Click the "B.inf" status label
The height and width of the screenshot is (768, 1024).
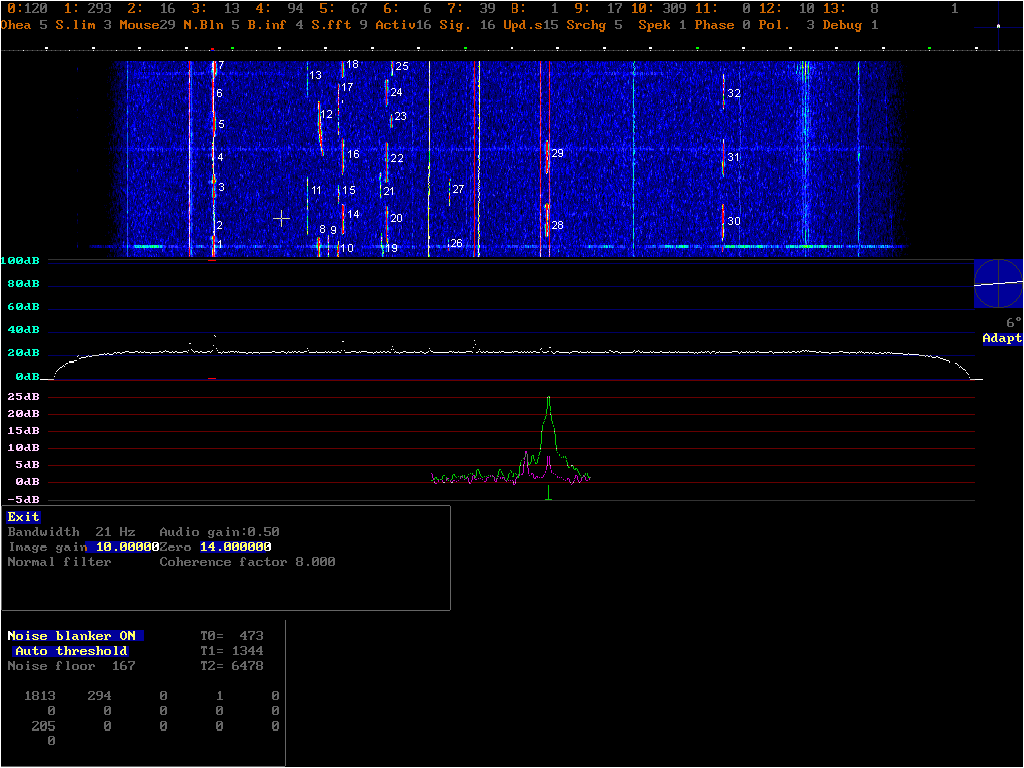[x=267, y=25]
